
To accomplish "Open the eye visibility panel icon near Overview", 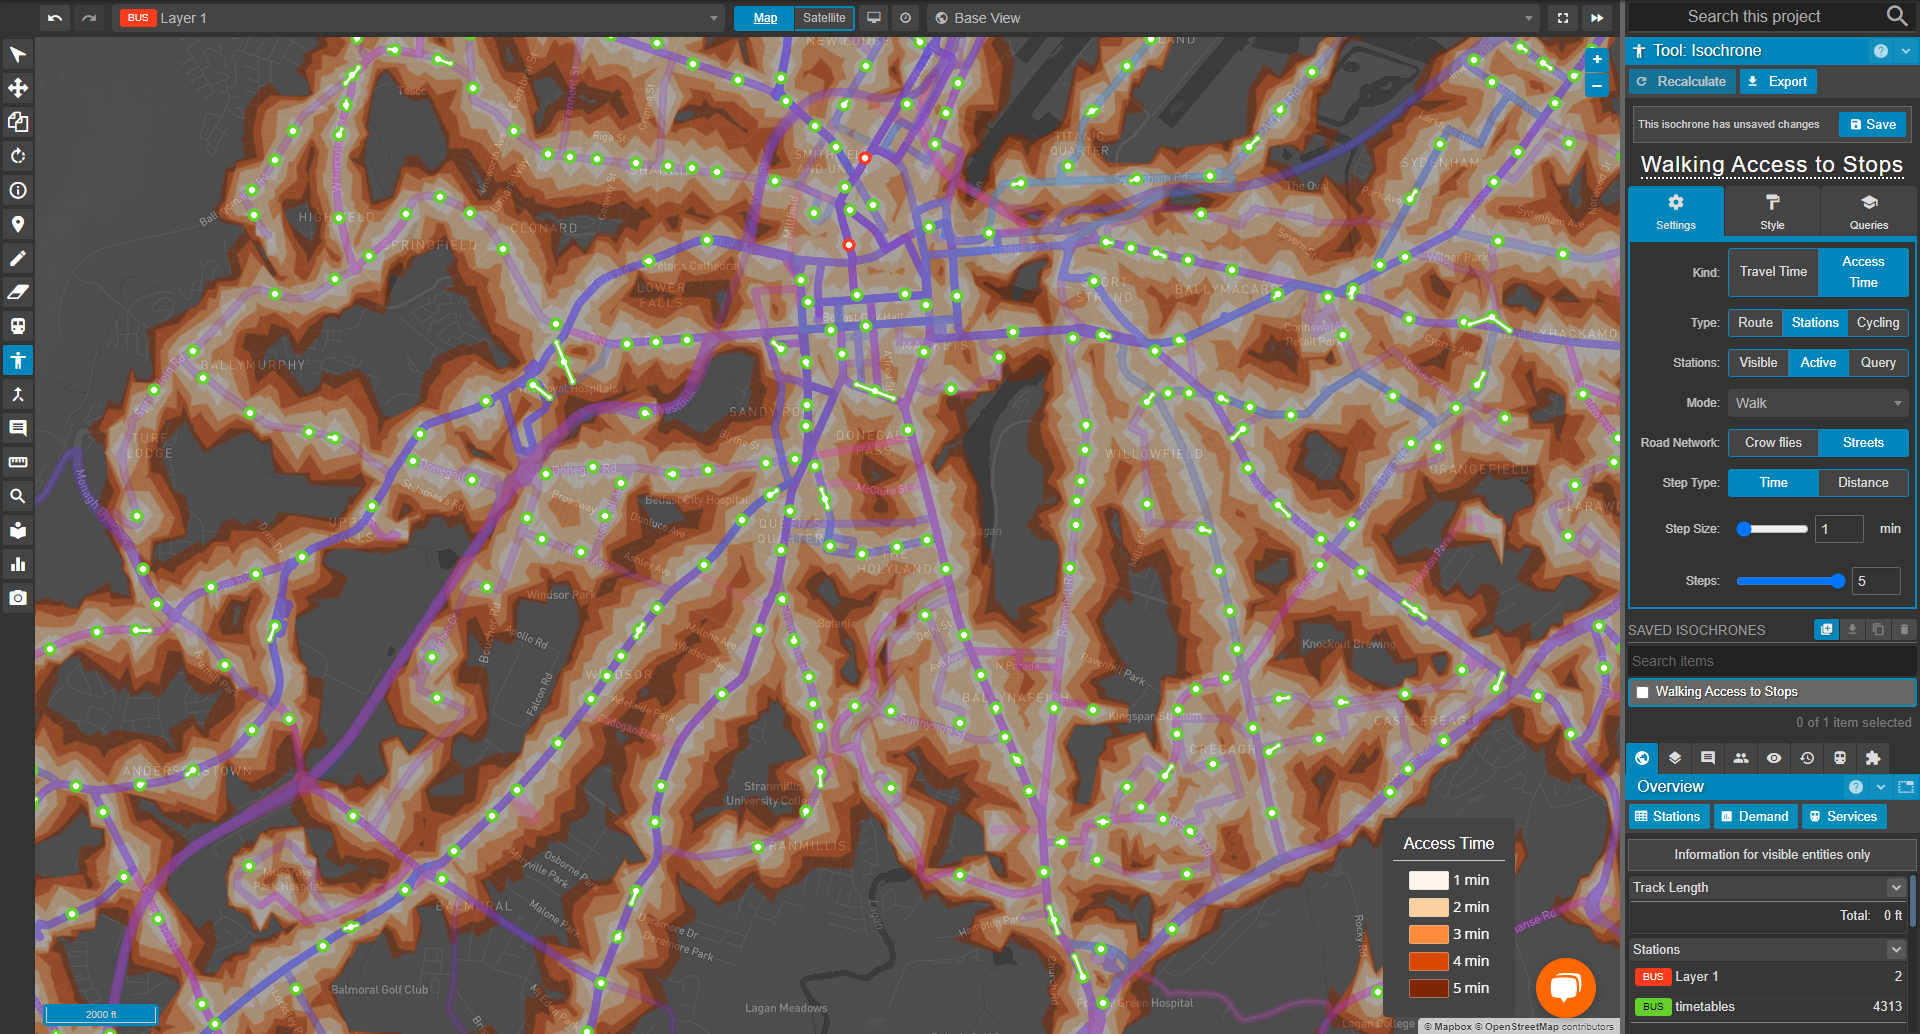I will 1773,758.
